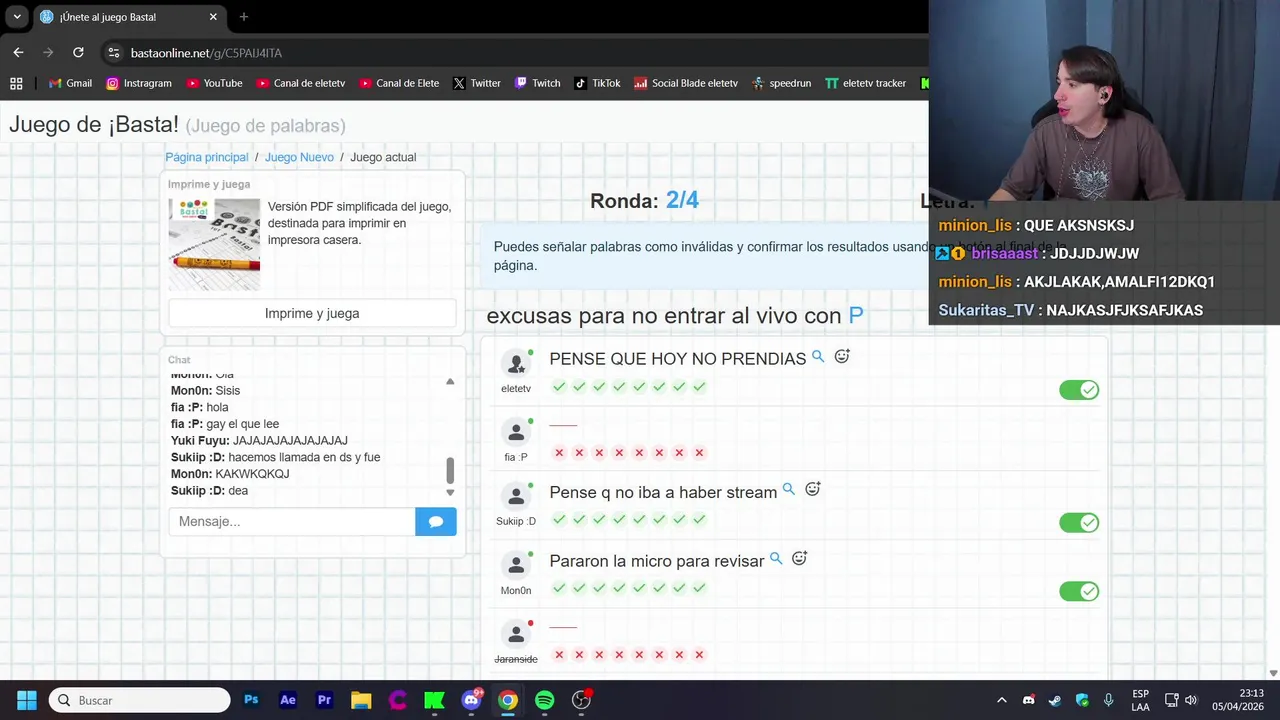Open Premiere Pro from the taskbar
Image resolution: width=1280 pixels, height=720 pixels.
[x=324, y=700]
